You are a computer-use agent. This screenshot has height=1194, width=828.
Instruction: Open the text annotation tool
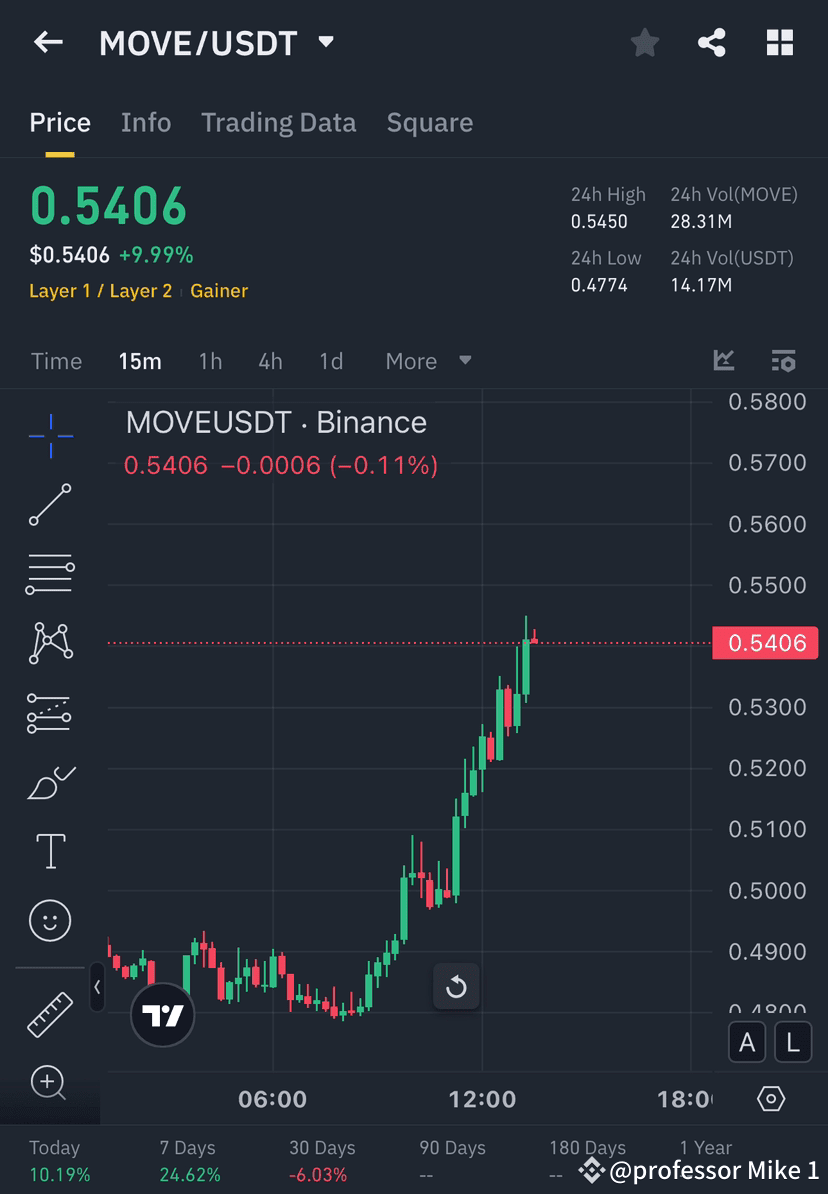pyautogui.click(x=50, y=850)
